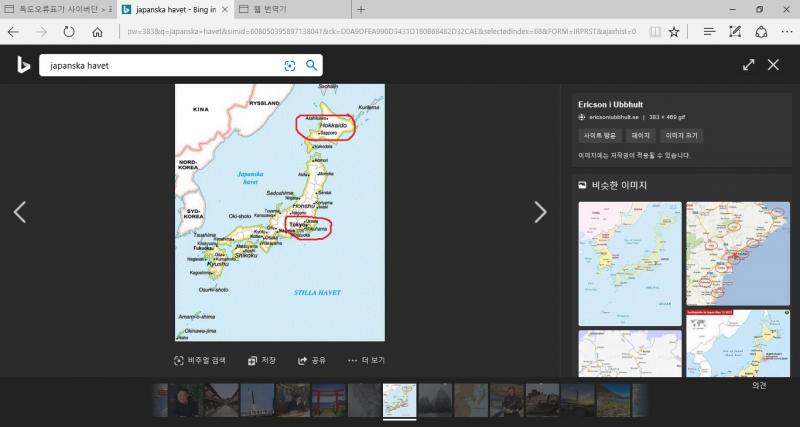The height and width of the screenshot is (427, 800).
Task: Open a new browser tab
Action: tap(361, 9)
